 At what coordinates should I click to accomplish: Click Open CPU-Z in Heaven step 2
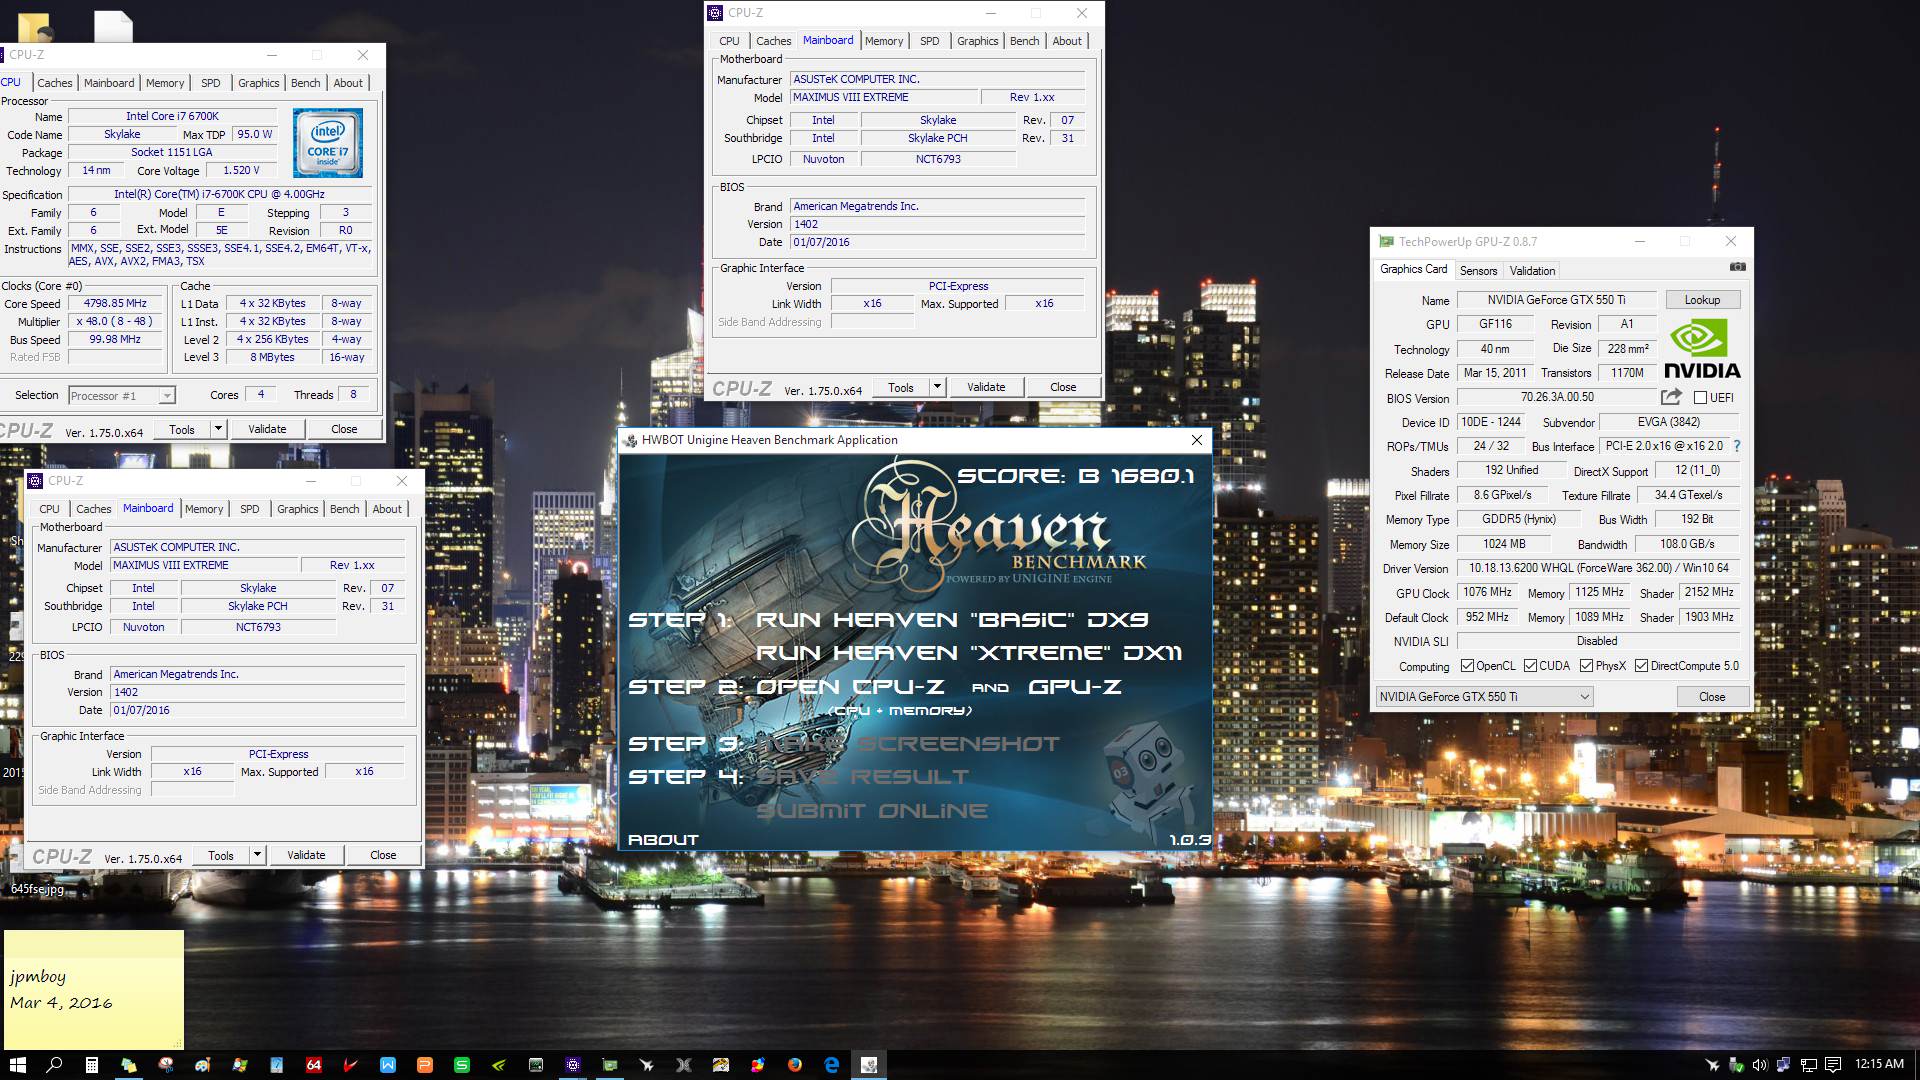tap(849, 687)
